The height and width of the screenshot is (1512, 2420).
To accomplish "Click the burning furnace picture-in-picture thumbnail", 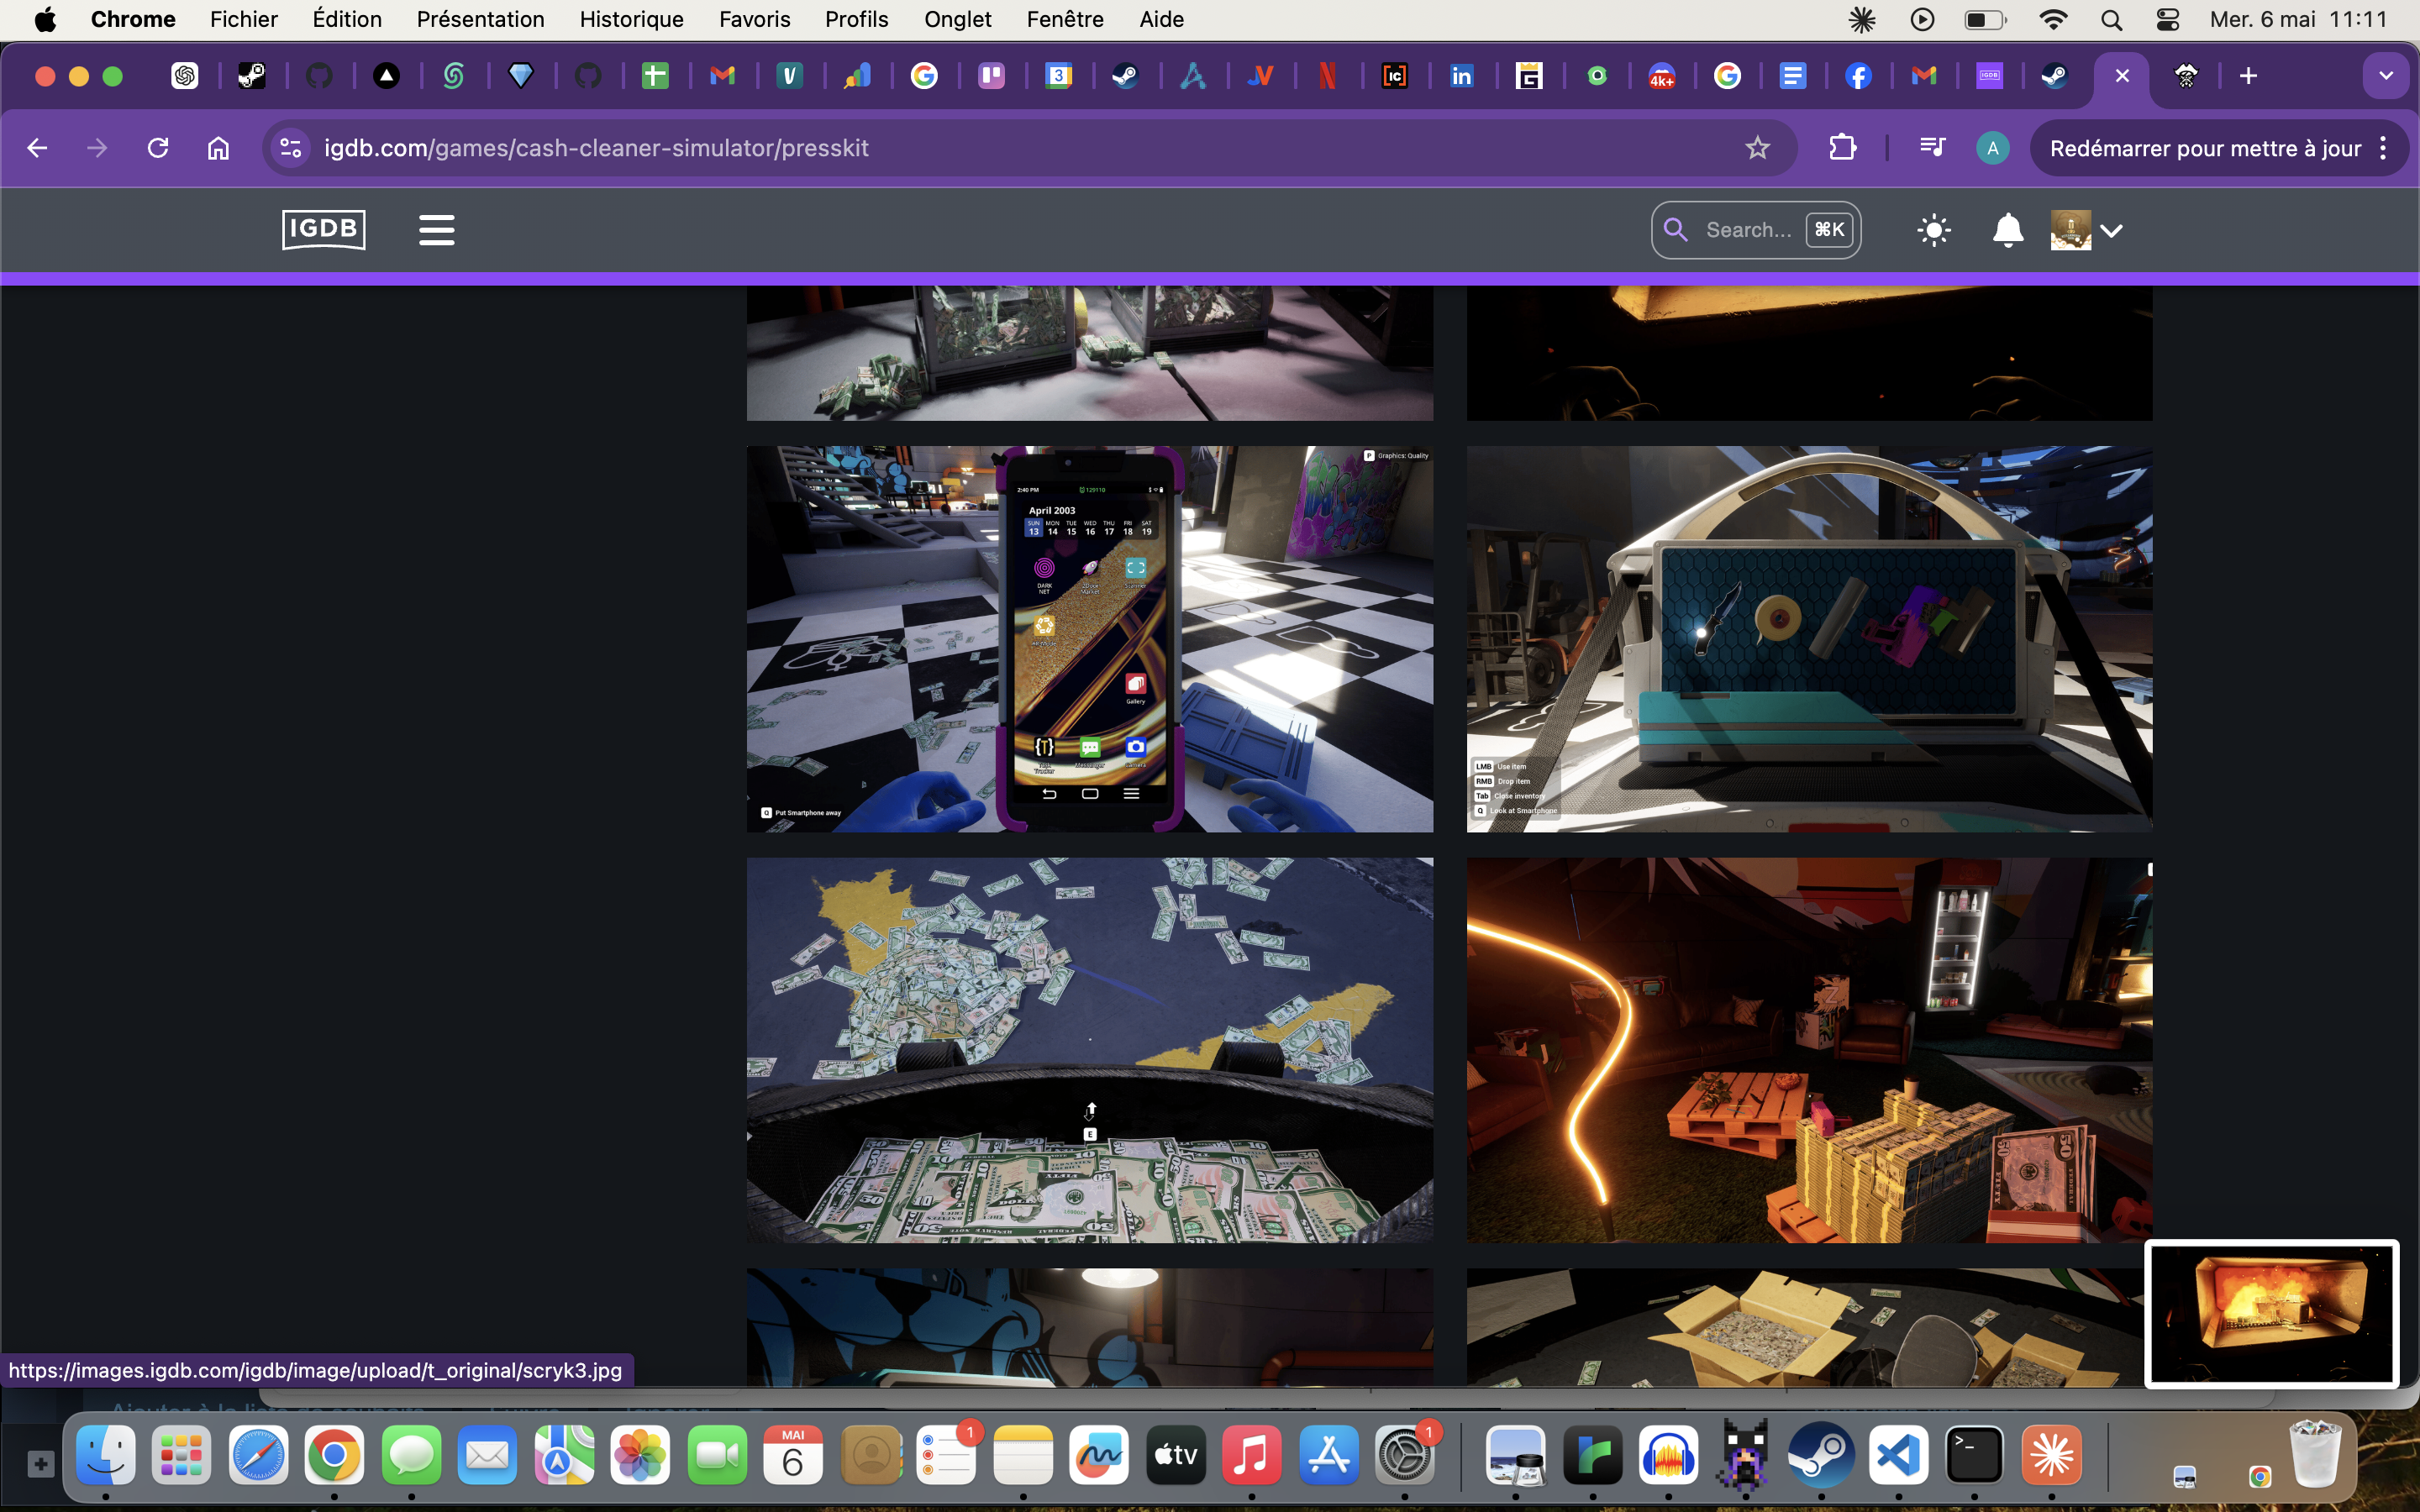I will coord(2271,1314).
